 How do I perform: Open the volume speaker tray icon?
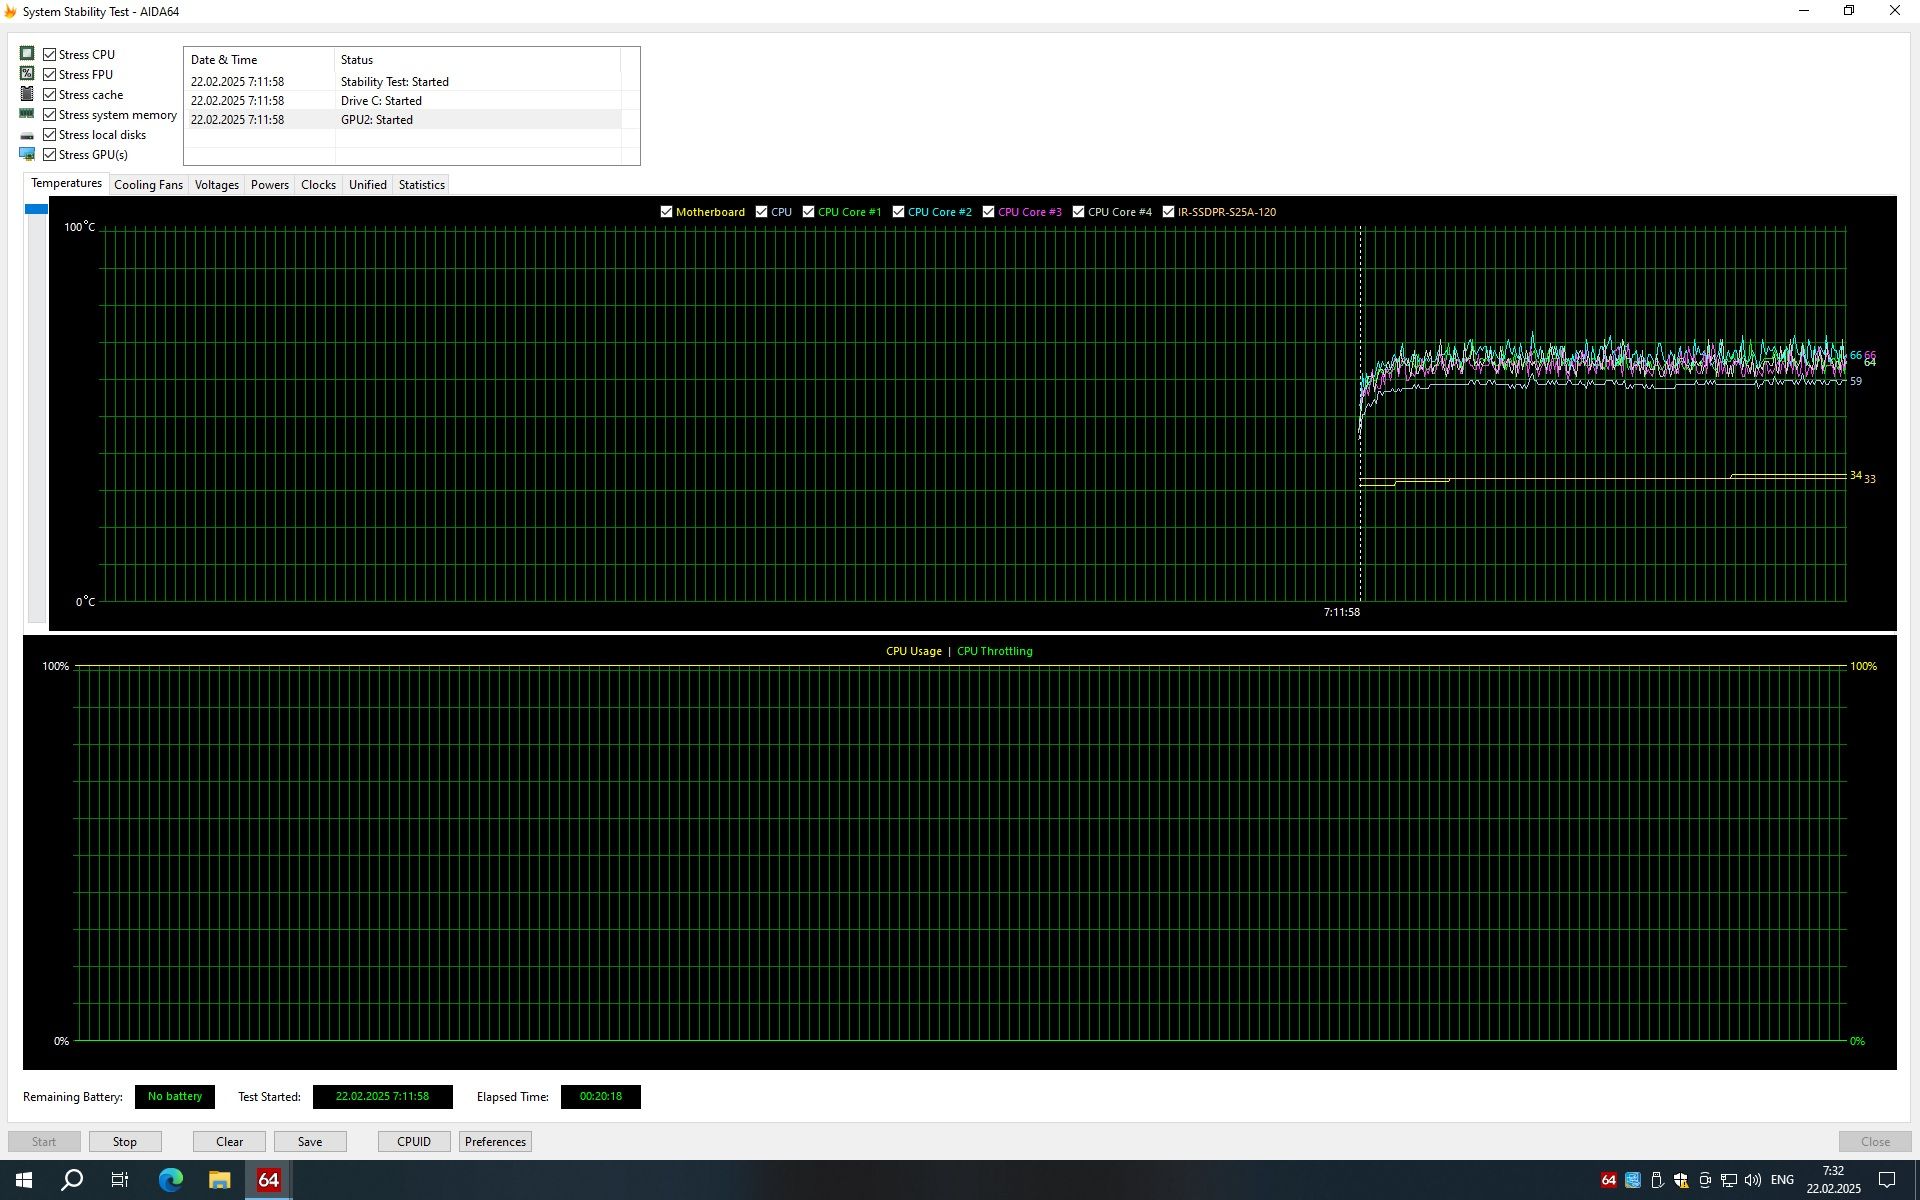pos(1753,1180)
